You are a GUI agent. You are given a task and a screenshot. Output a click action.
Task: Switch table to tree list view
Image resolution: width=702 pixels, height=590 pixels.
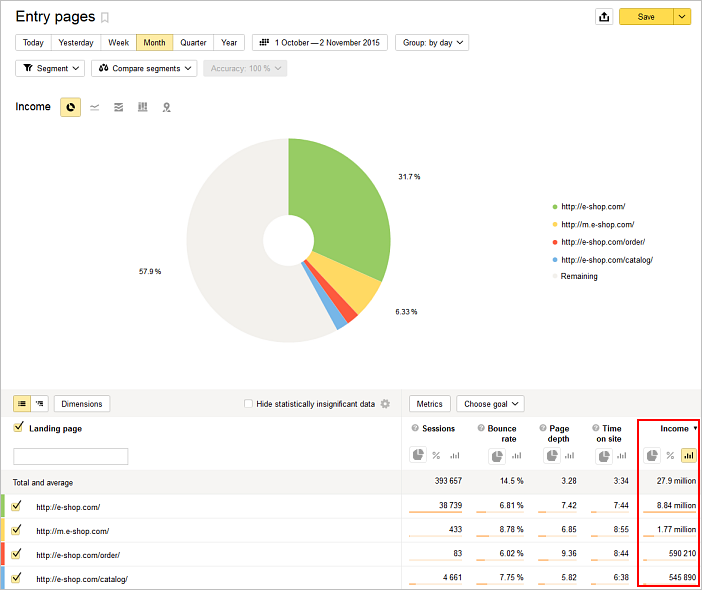point(40,404)
